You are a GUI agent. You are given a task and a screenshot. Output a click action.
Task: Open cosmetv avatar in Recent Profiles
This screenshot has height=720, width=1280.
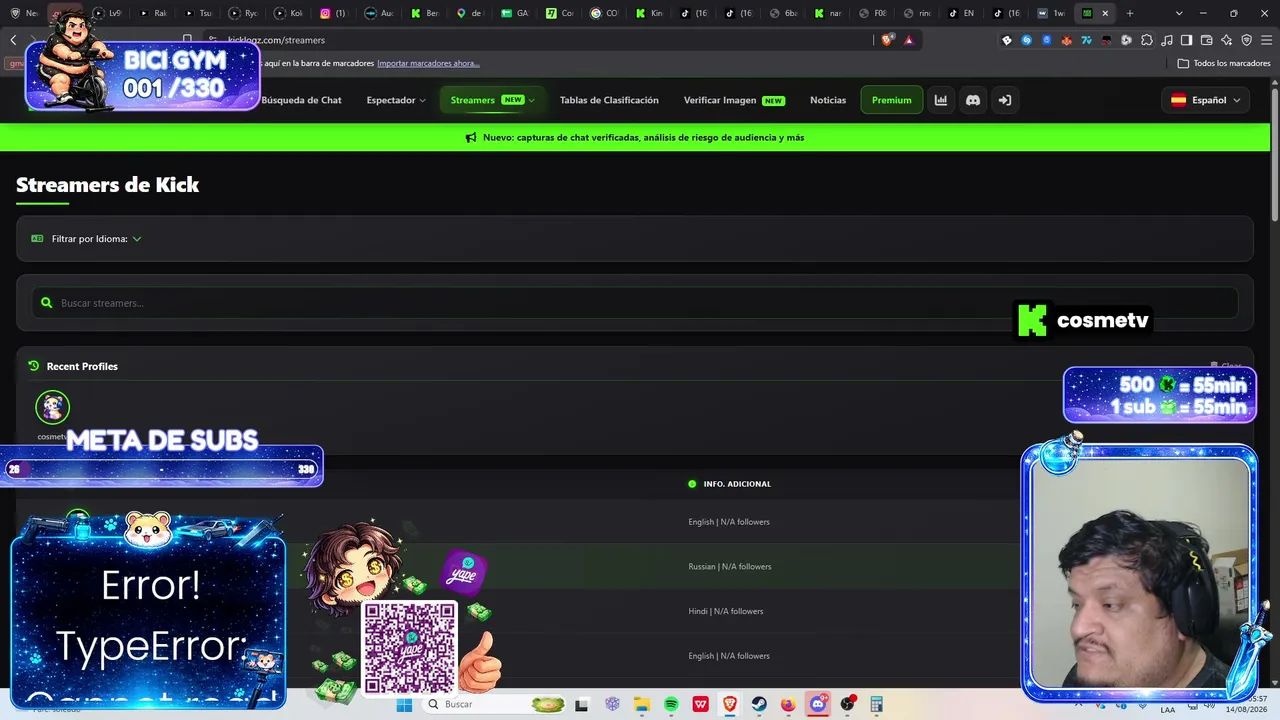click(x=53, y=407)
